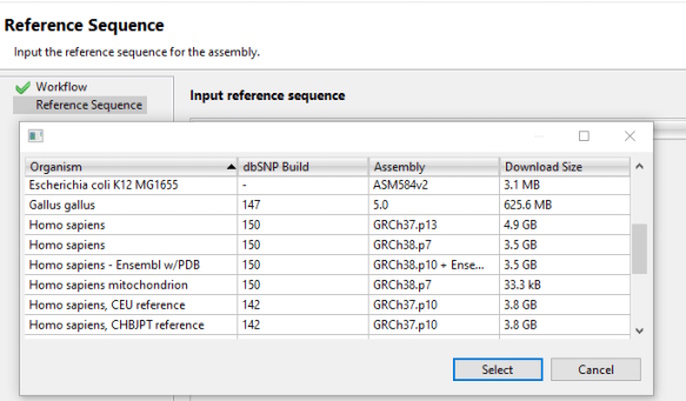This screenshot has width=686, height=401.
Task: Click the Cancel button
Action: [595, 370]
